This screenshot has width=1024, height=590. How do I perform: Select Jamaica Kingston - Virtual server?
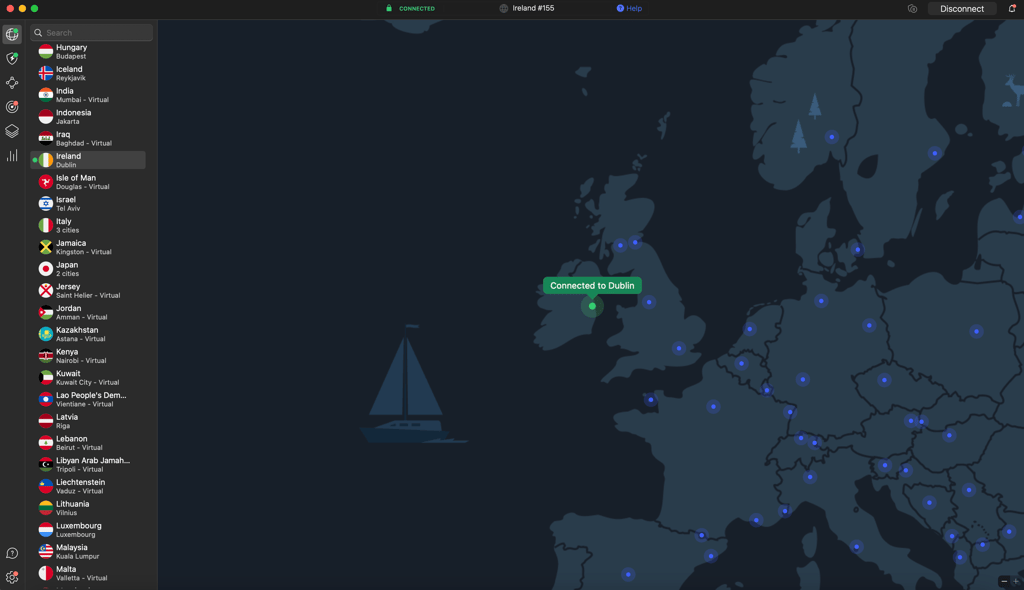click(x=88, y=247)
